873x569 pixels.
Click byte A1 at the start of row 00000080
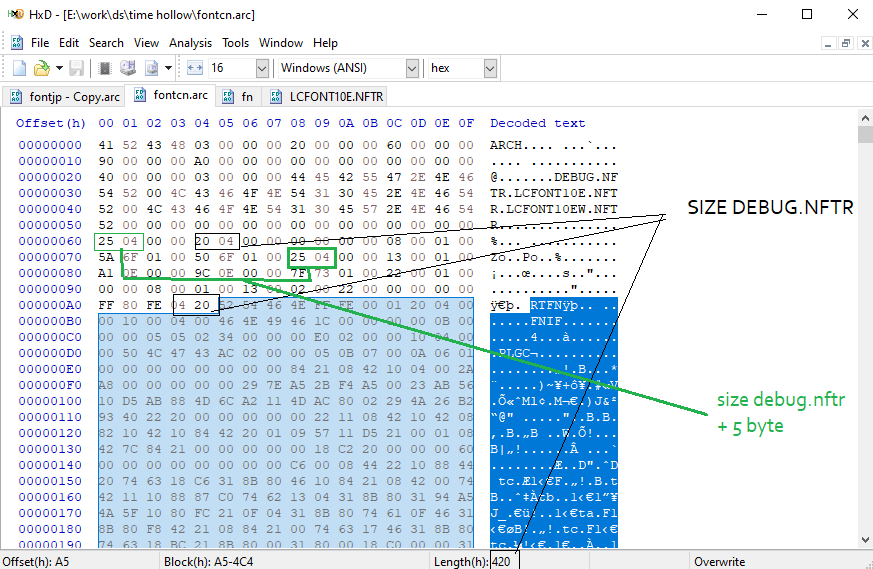point(106,273)
